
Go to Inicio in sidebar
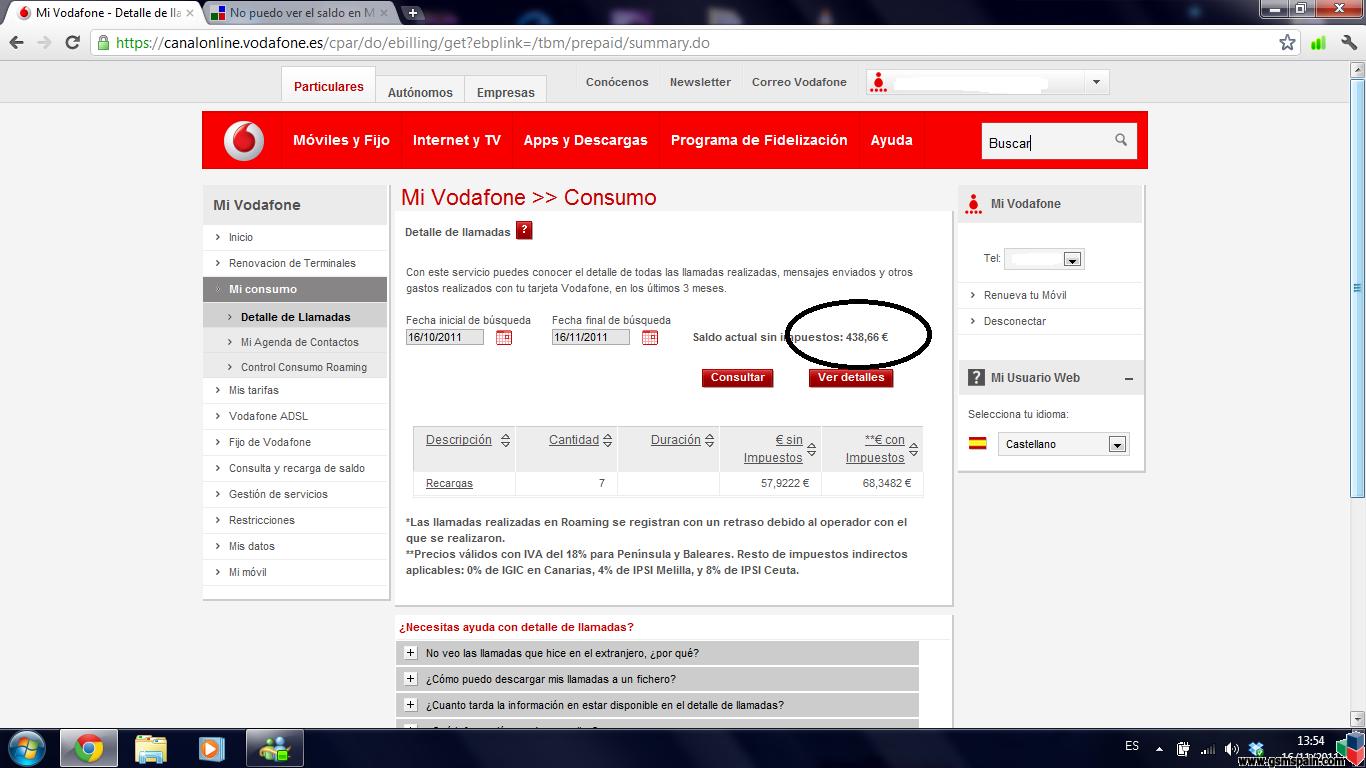(241, 237)
